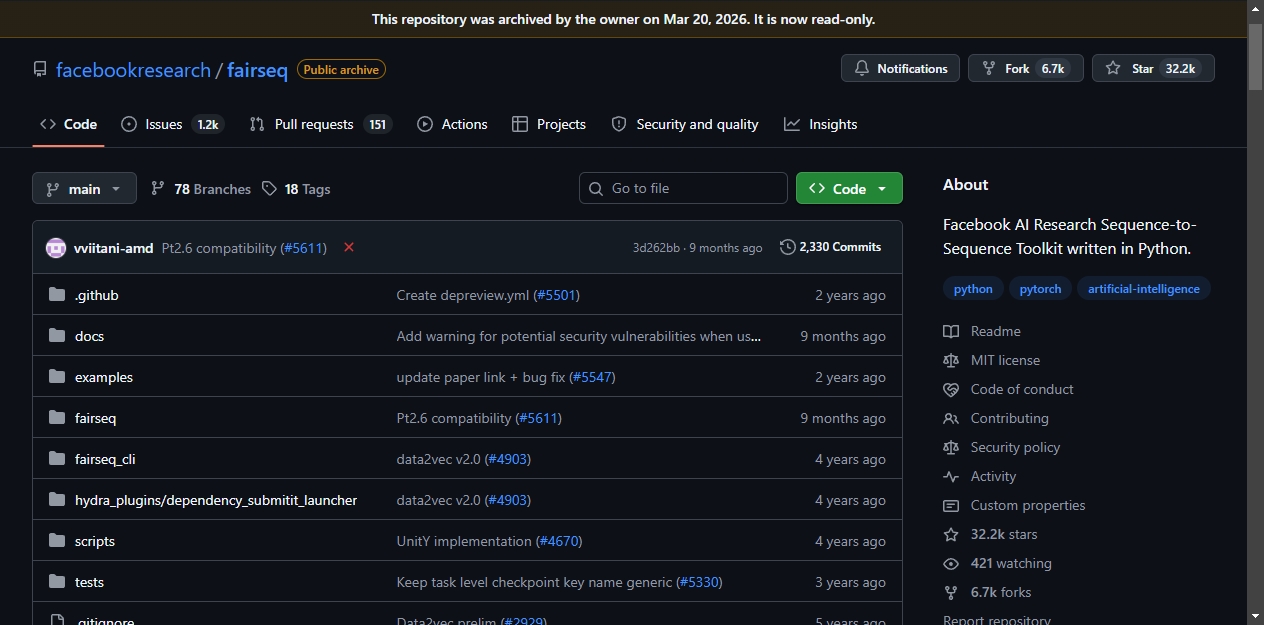View the 6.7k forks link
The height and width of the screenshot is (625, 1264).
(1001, 592)
